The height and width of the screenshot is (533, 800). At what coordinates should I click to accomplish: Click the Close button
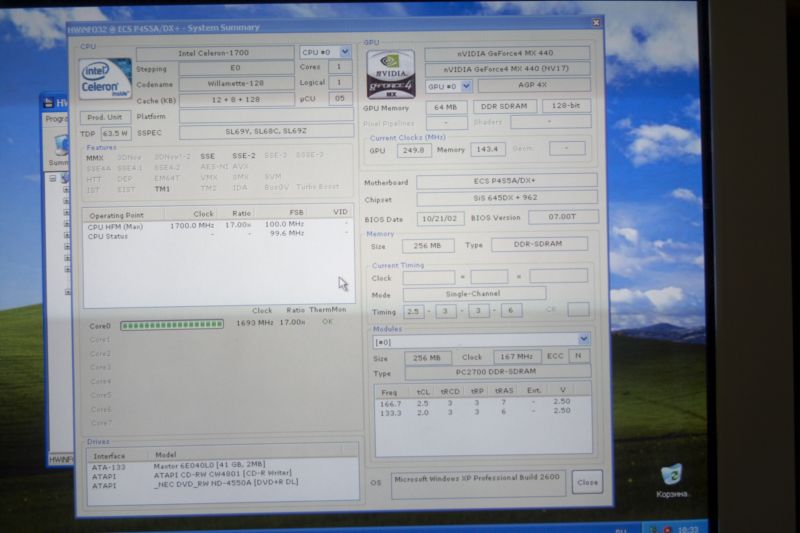click(587, 482)
